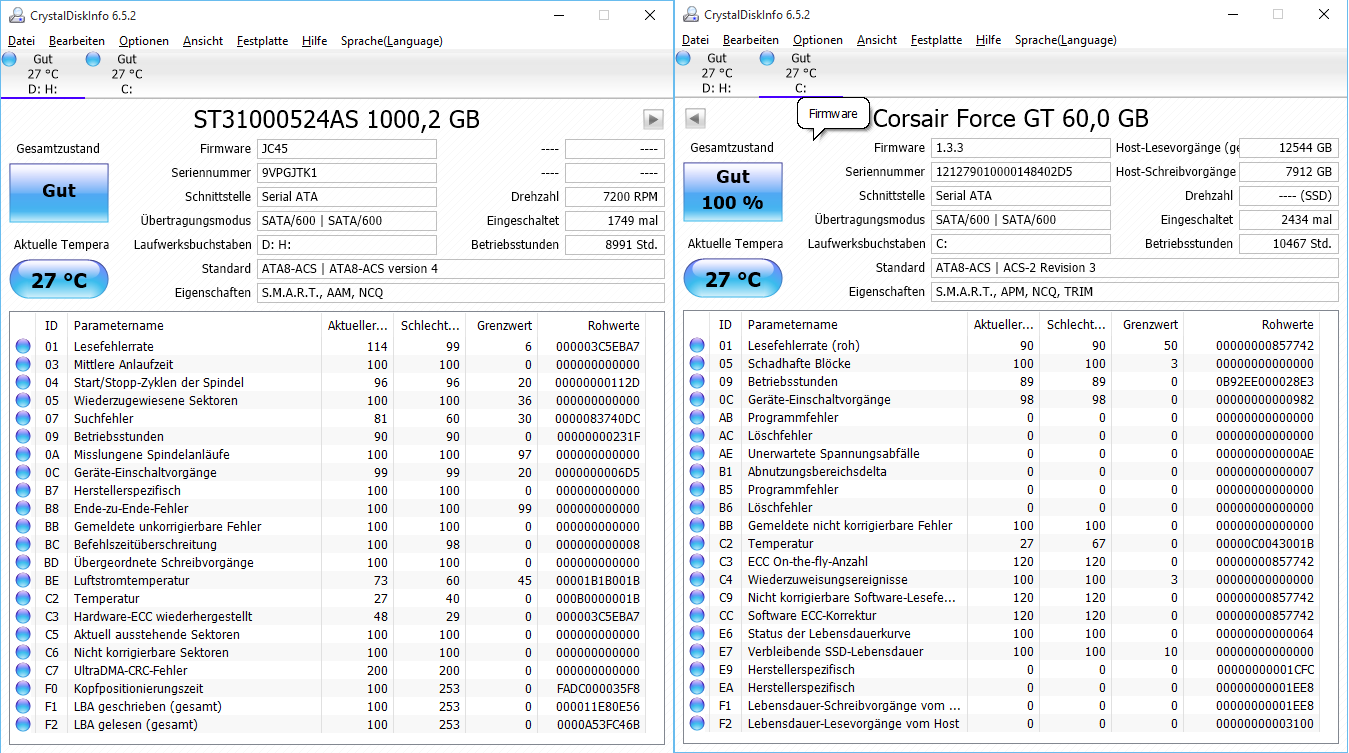The width and height of the screenshot is (1349, 753).
Task: Click Corsair Force GT 60,0 GB disk title
Action: pos(1011,119)
